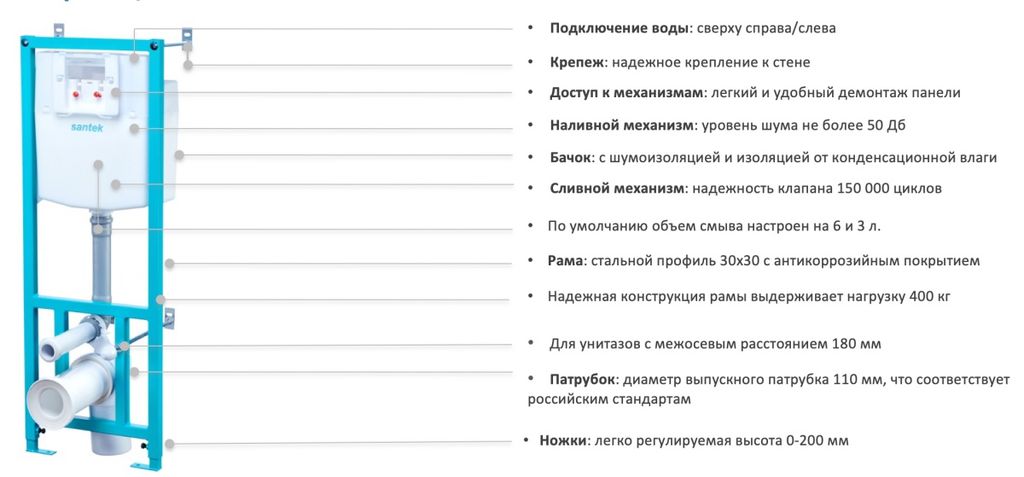The image size is (1024, 477).
Task: Click the callout dot for Крепеж
Action: click(188, 65)
